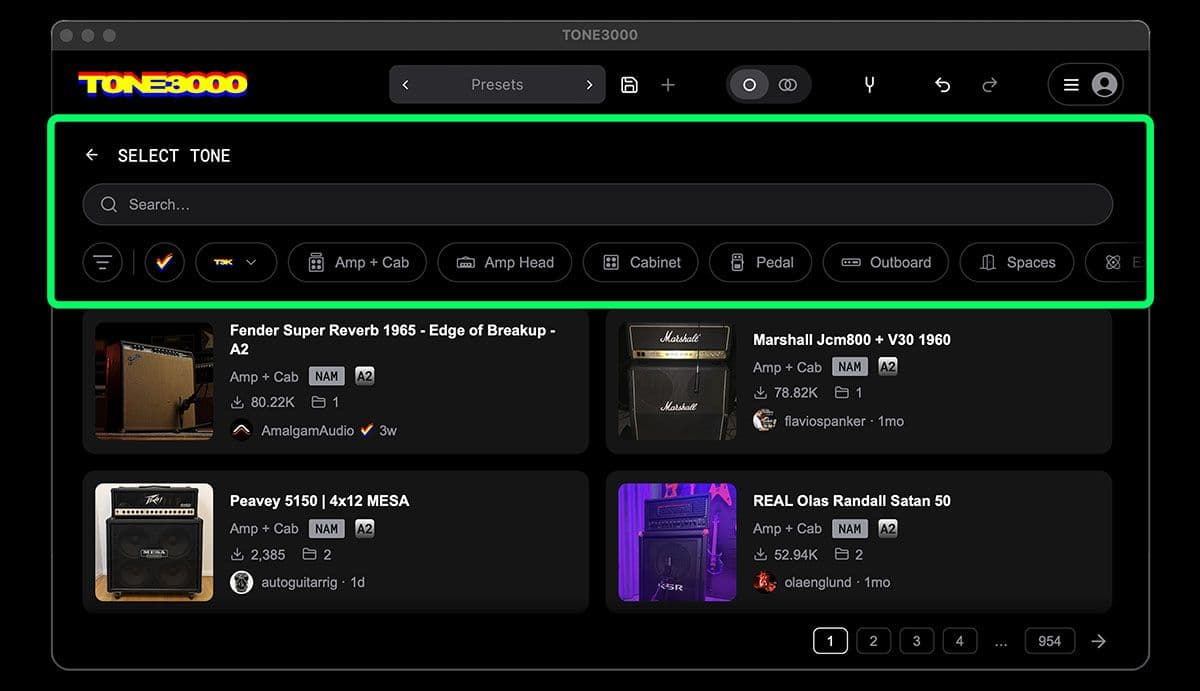
Task: Click A2 badge on Marshall card
Action: tap(888, 367)
